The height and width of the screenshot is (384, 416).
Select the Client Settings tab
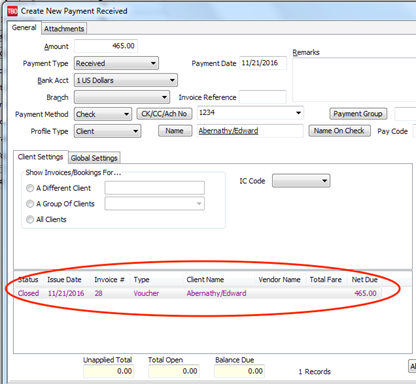coord(41,157)
